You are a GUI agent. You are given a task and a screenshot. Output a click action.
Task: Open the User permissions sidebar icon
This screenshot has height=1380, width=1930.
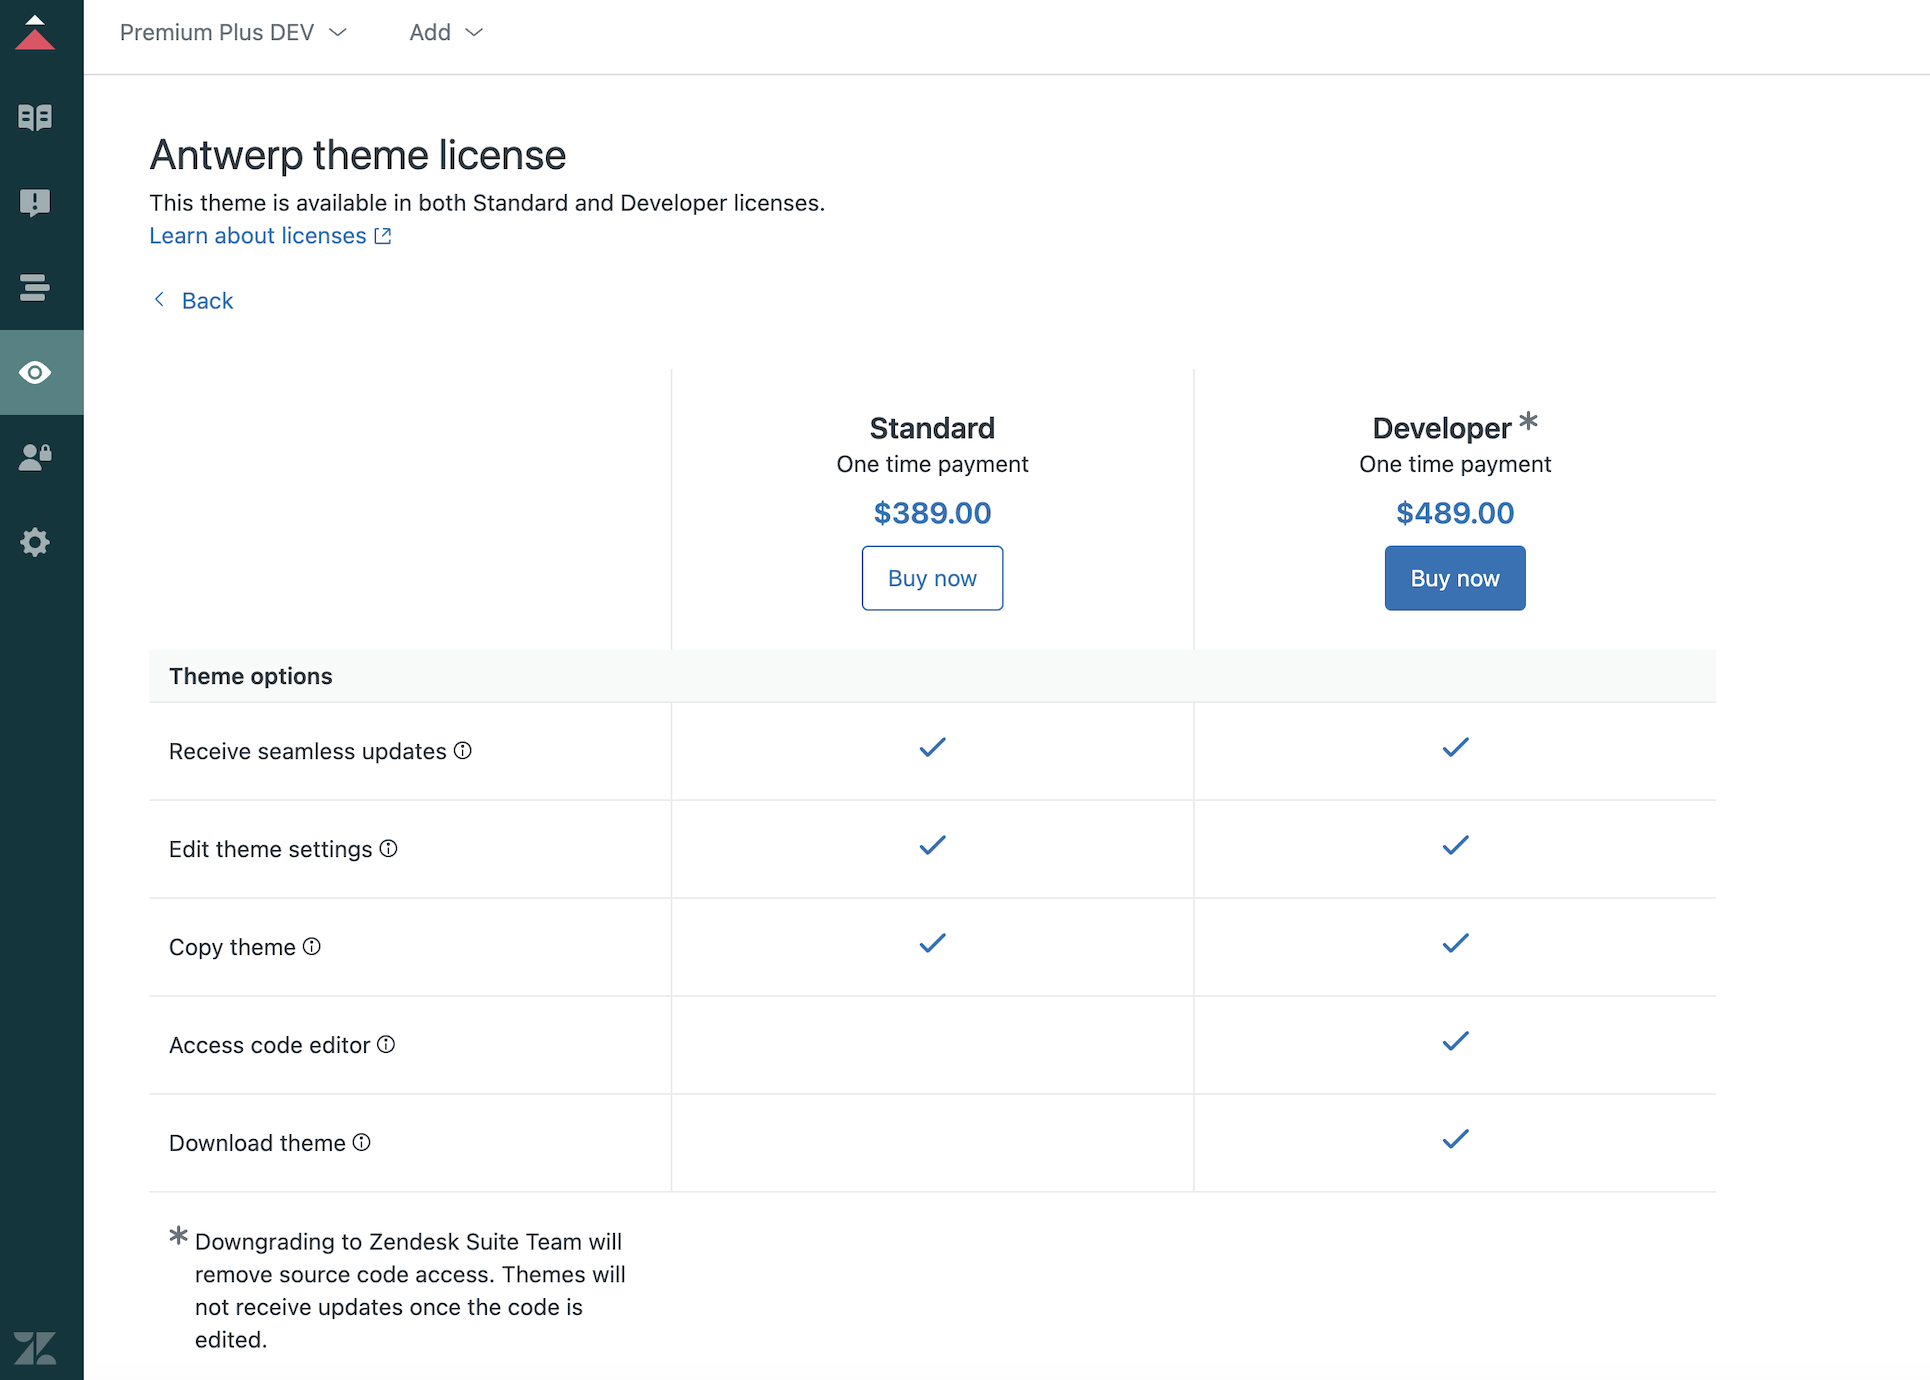coord(35,457)
